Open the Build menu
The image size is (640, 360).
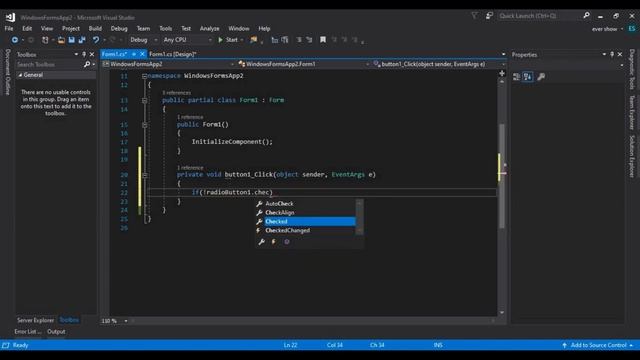tap(95, 29)
